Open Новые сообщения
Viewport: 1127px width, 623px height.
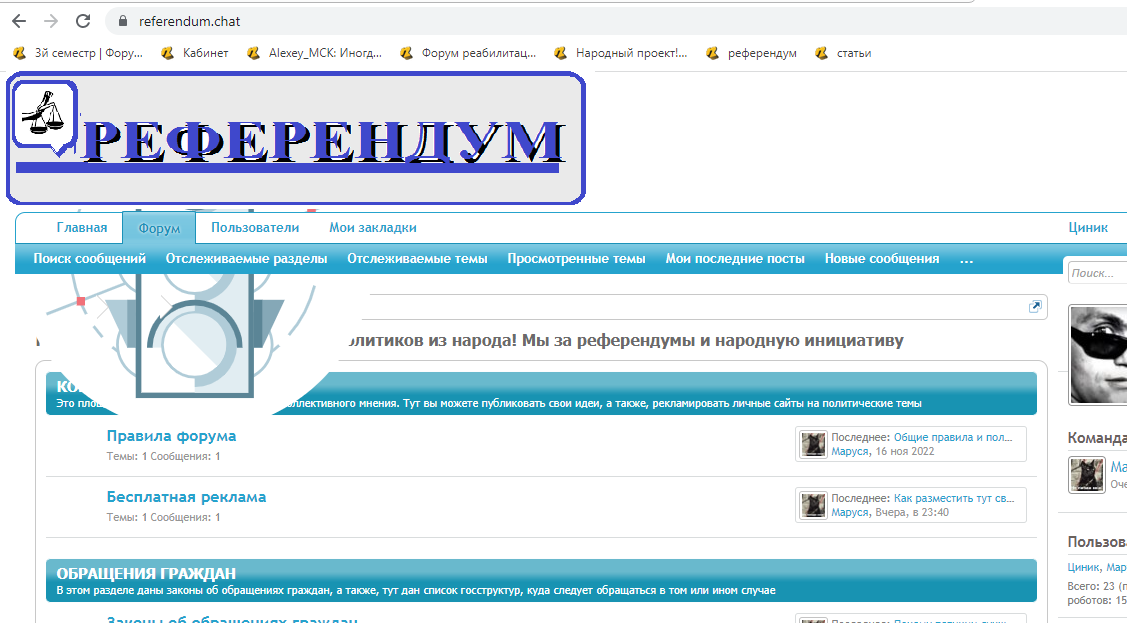click(x=882, y=259)
